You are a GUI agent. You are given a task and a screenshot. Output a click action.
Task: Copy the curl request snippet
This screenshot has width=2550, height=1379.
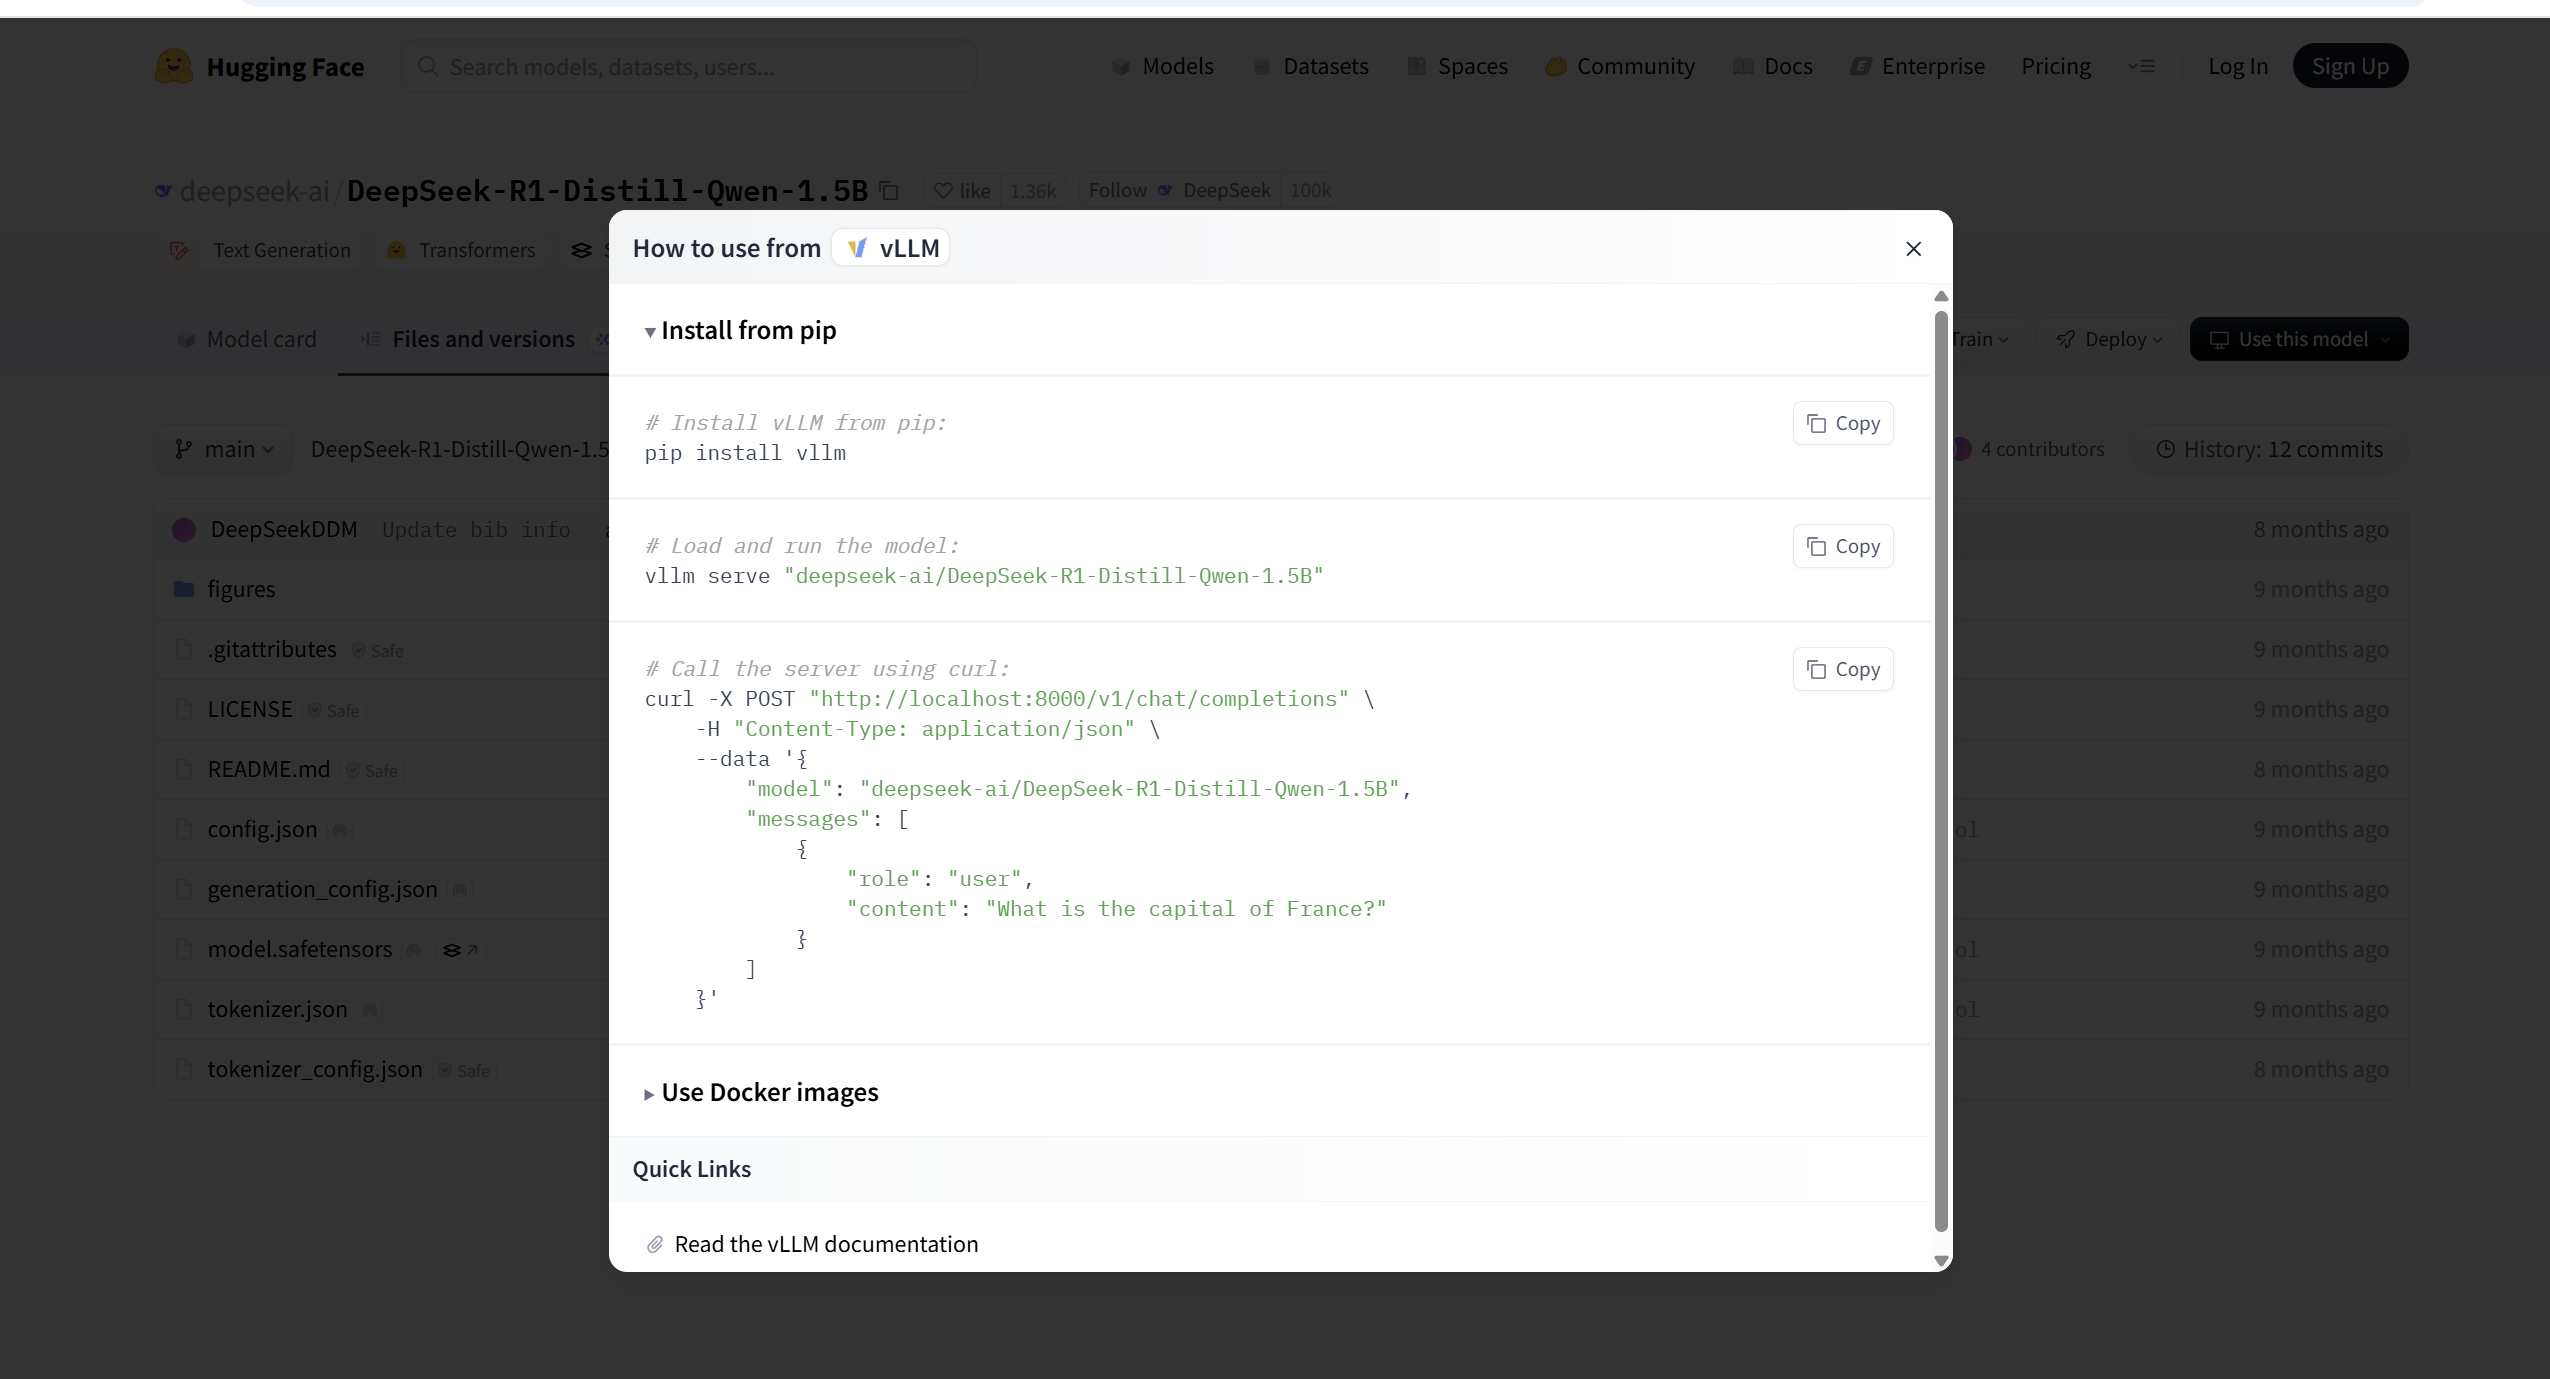click(x=1843, y=670)
